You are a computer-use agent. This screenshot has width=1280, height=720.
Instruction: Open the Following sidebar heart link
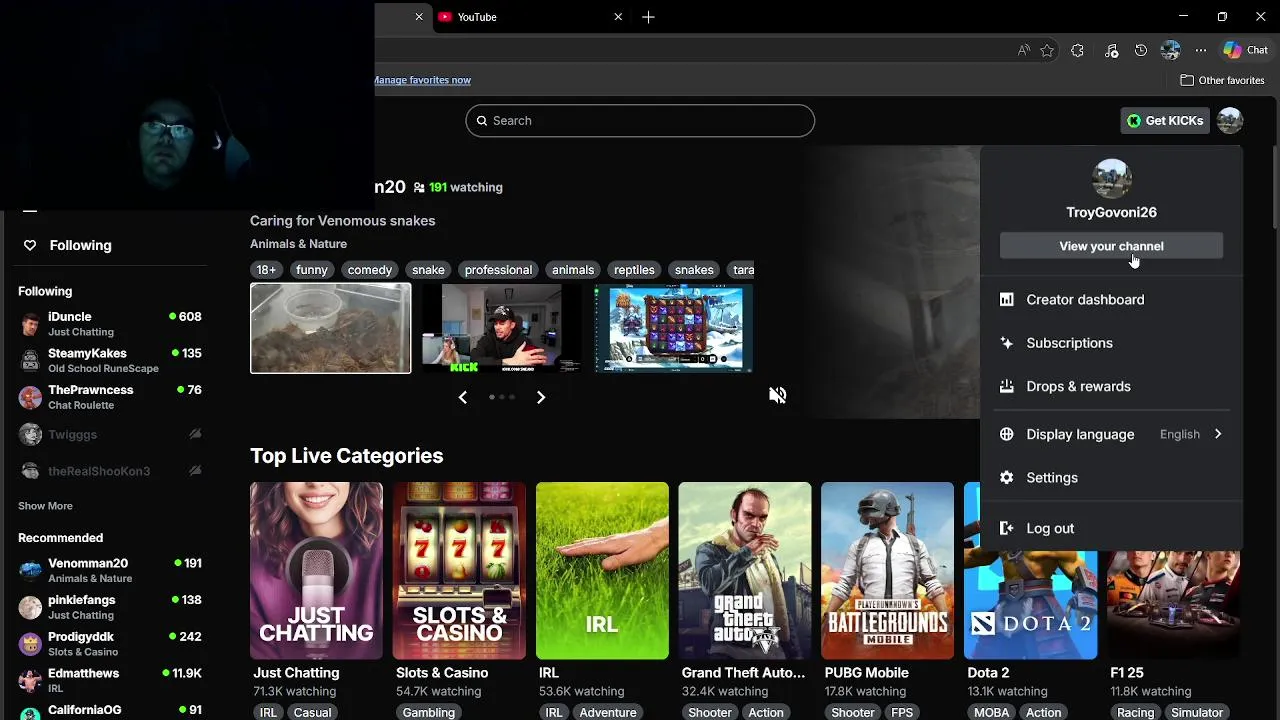click(x=68, y=245)
